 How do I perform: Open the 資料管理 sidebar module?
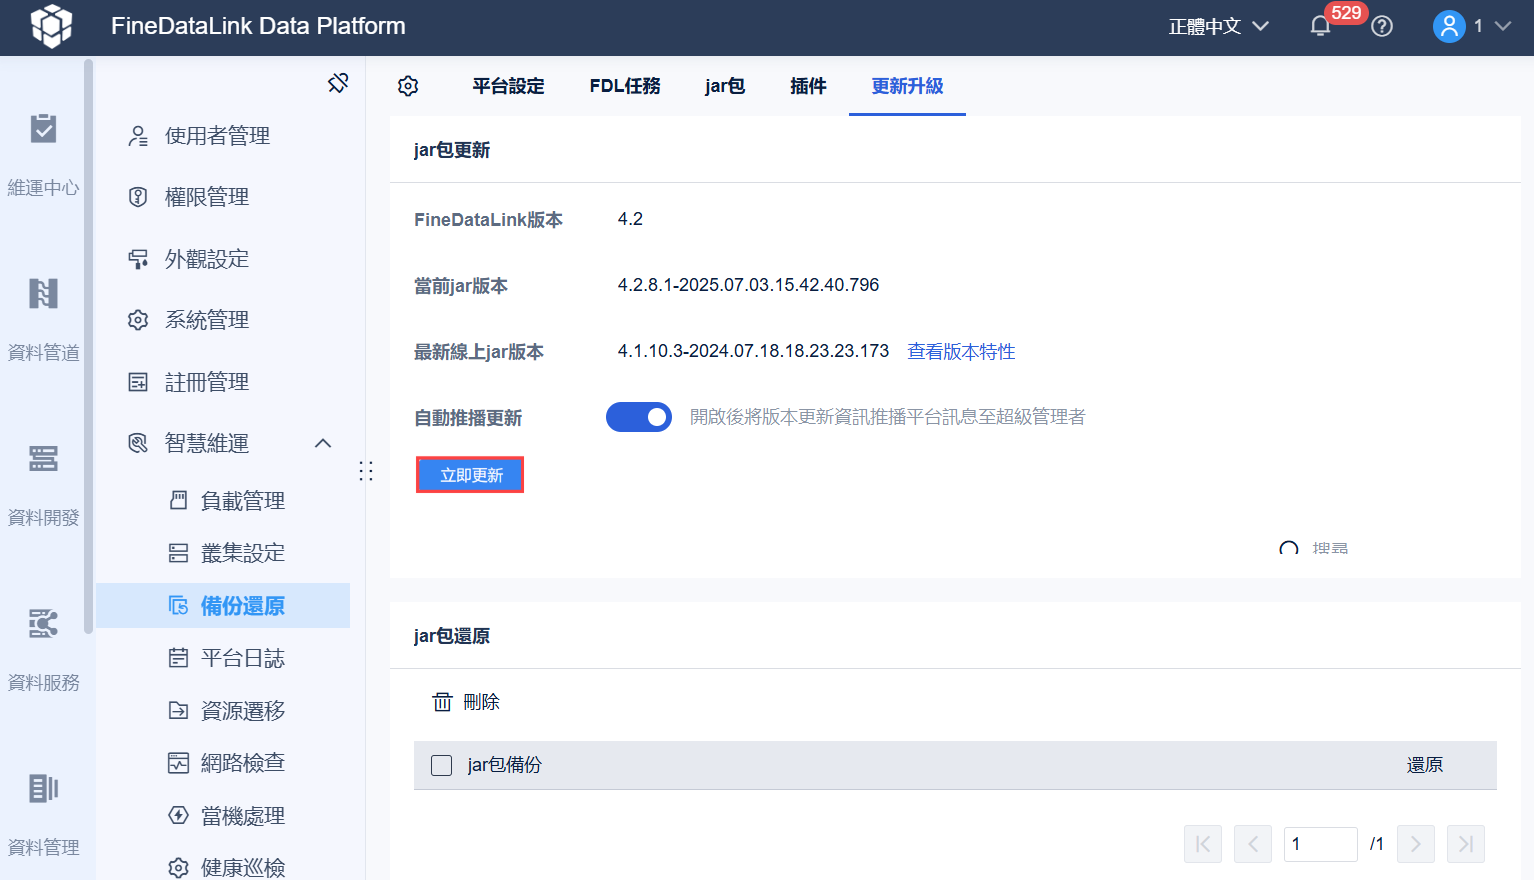(x=43, y=815)
